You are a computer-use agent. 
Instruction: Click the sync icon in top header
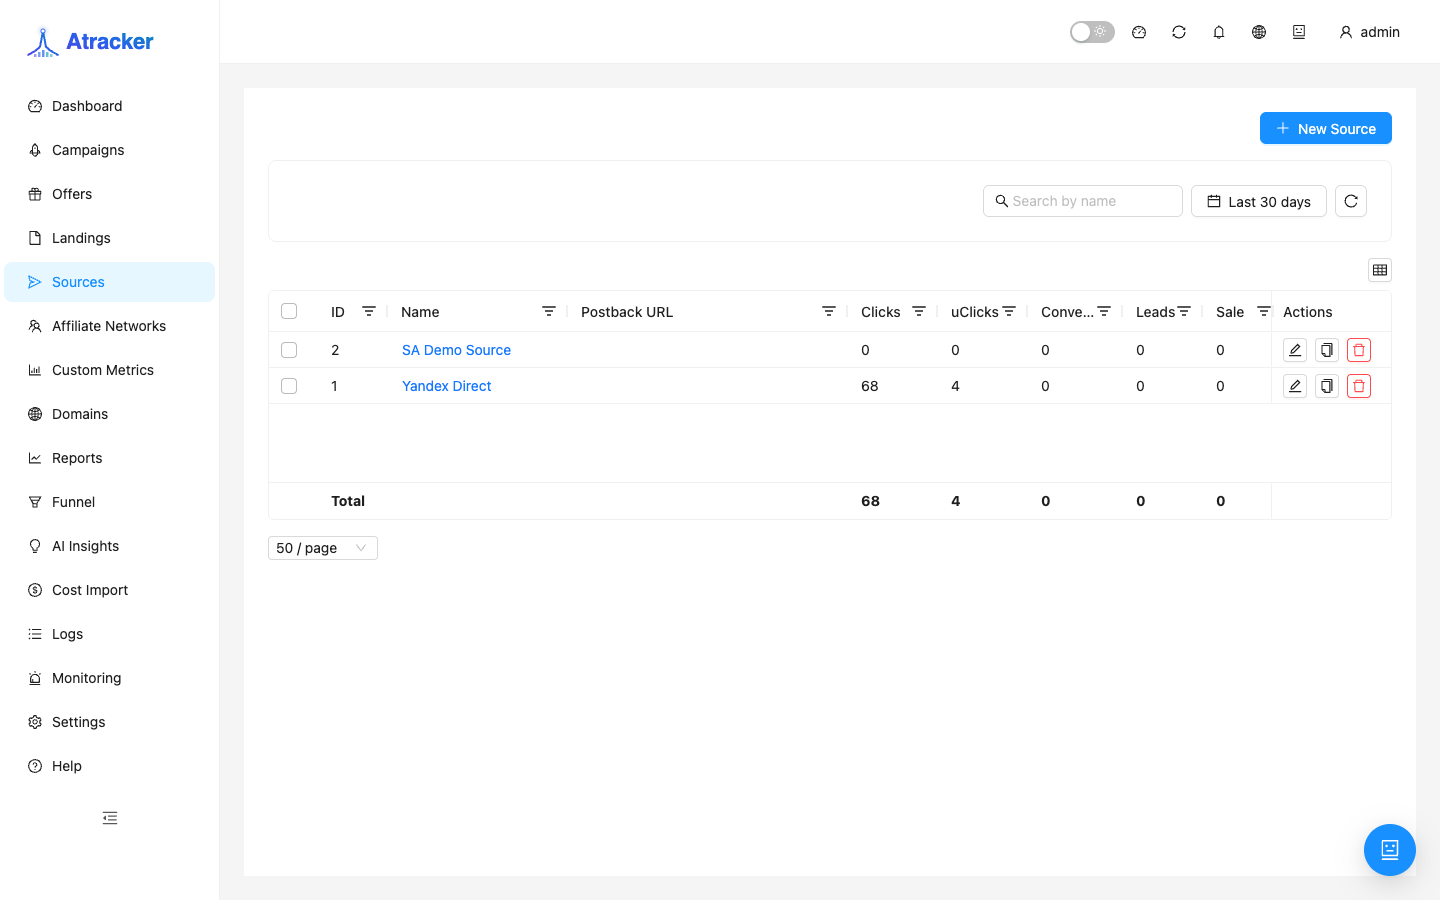coord(1179,32)
